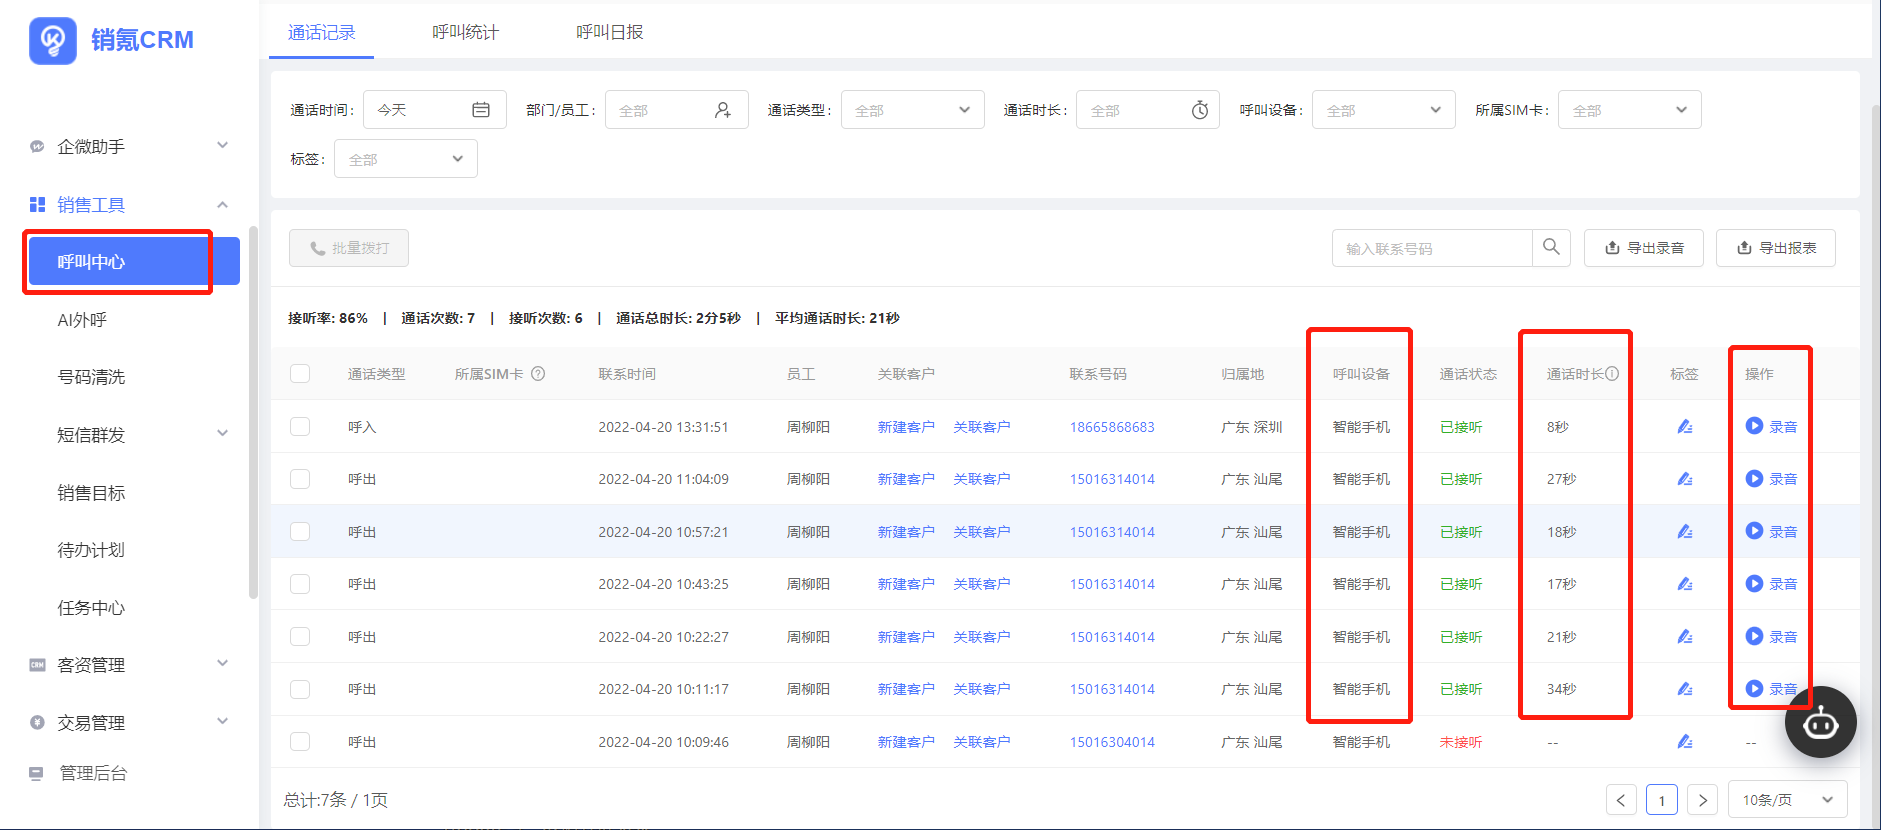Click the person icon in department field
The image size is (1881, 830).
pyautogui.click(x=723, y=110)
